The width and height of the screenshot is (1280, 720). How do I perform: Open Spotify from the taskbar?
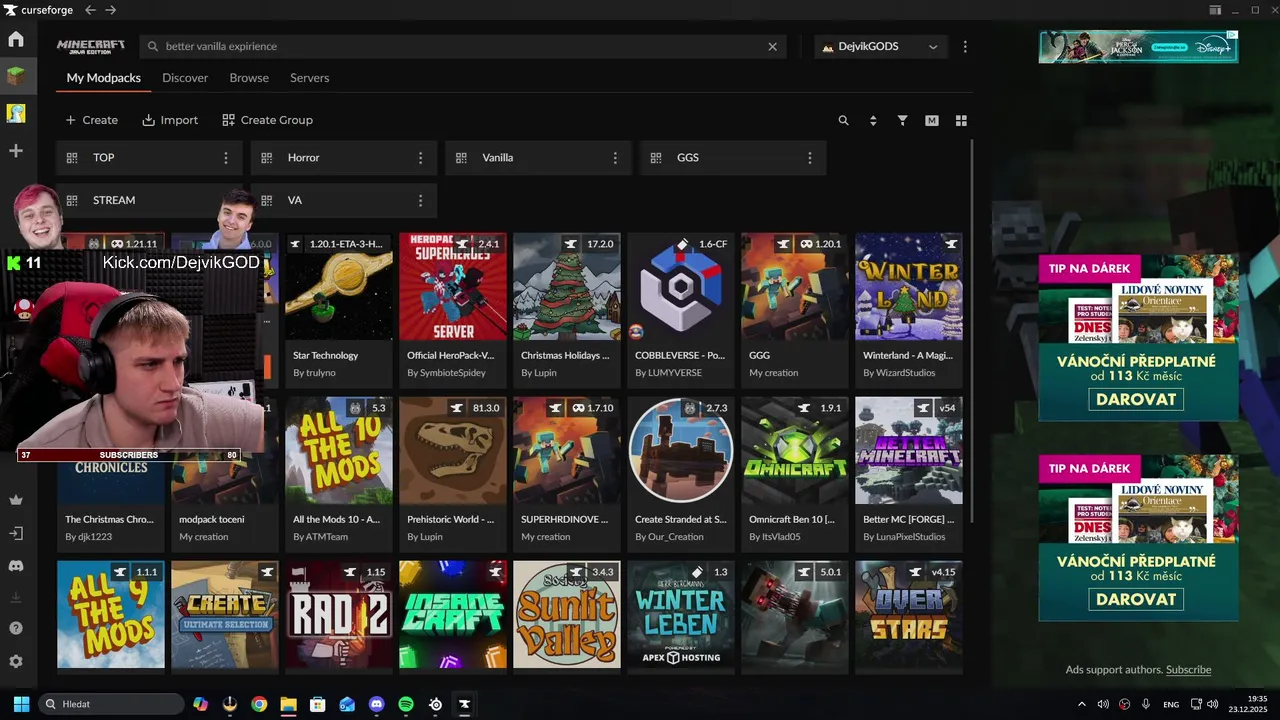(406, 704)
